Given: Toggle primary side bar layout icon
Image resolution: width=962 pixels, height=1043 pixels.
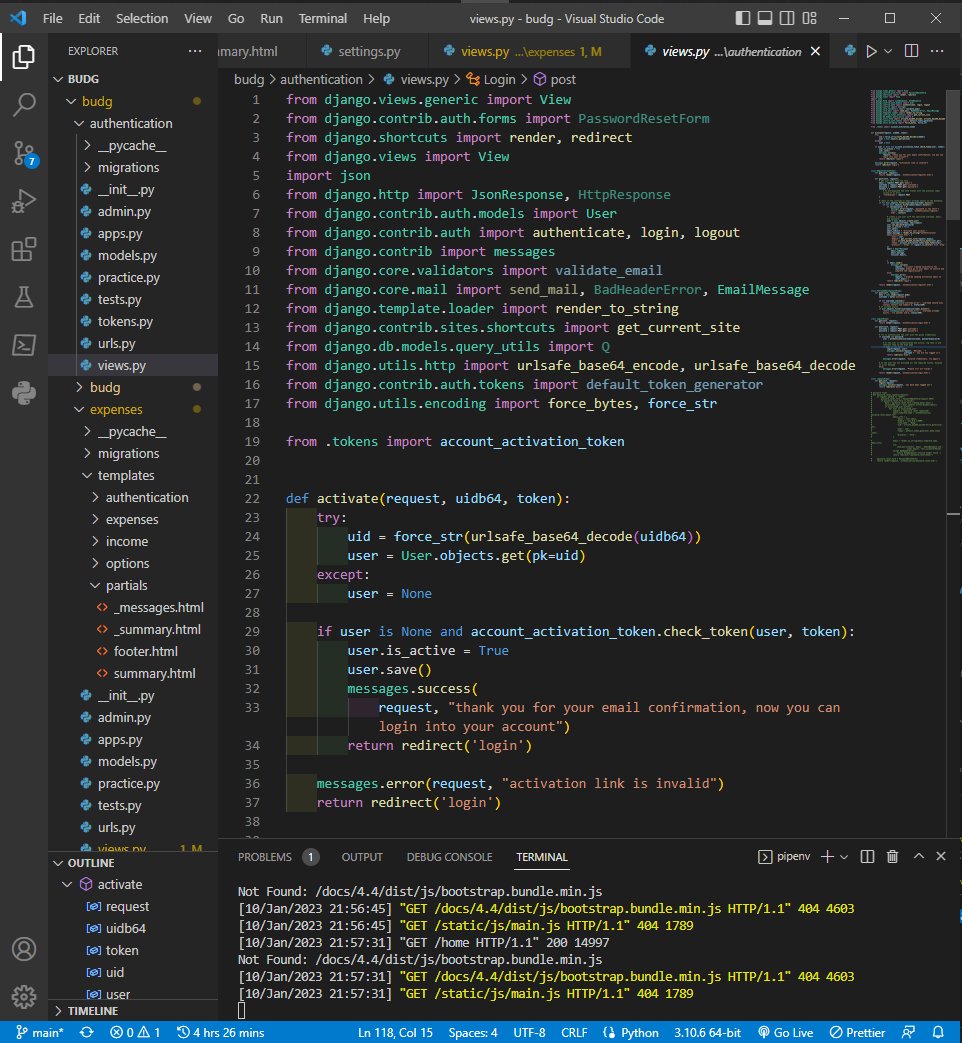Looking at the screenshot, I should (742, 19).
